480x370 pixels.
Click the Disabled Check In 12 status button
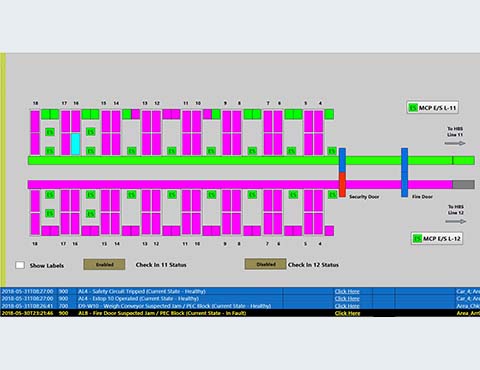(266, 264)
